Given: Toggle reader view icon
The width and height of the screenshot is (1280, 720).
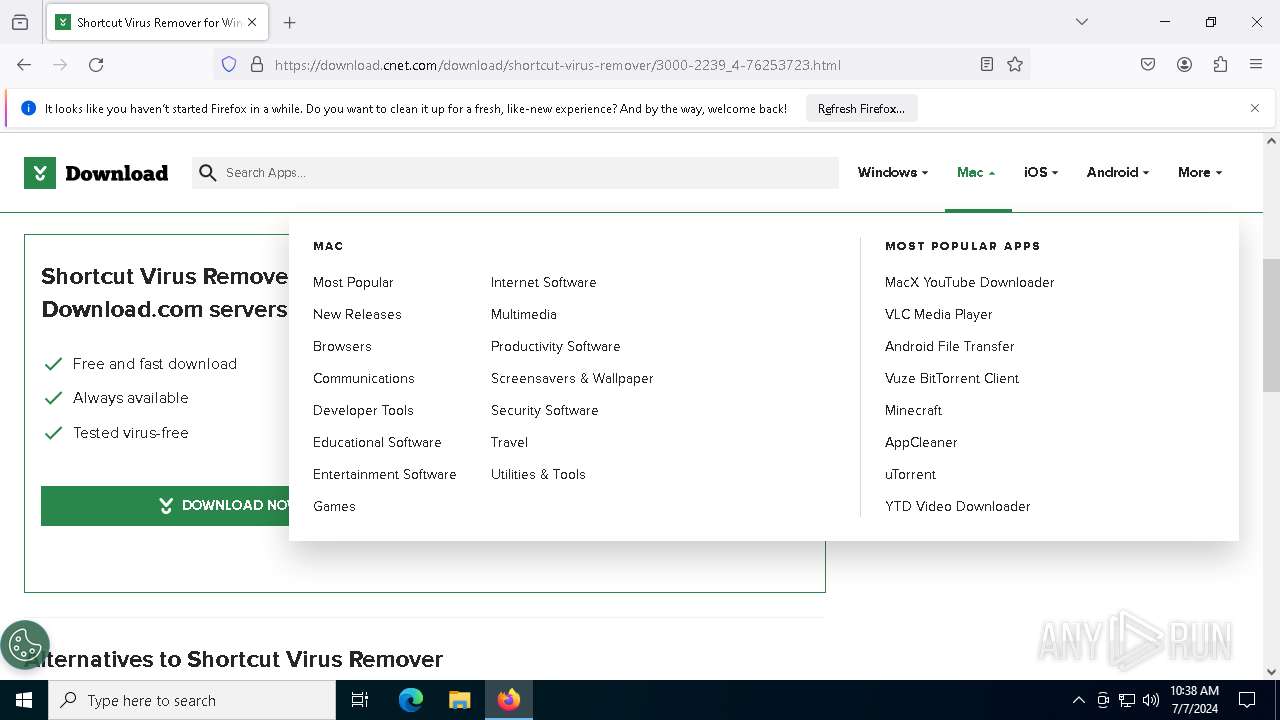Looking at the screenshot, I should pos(987,64).
